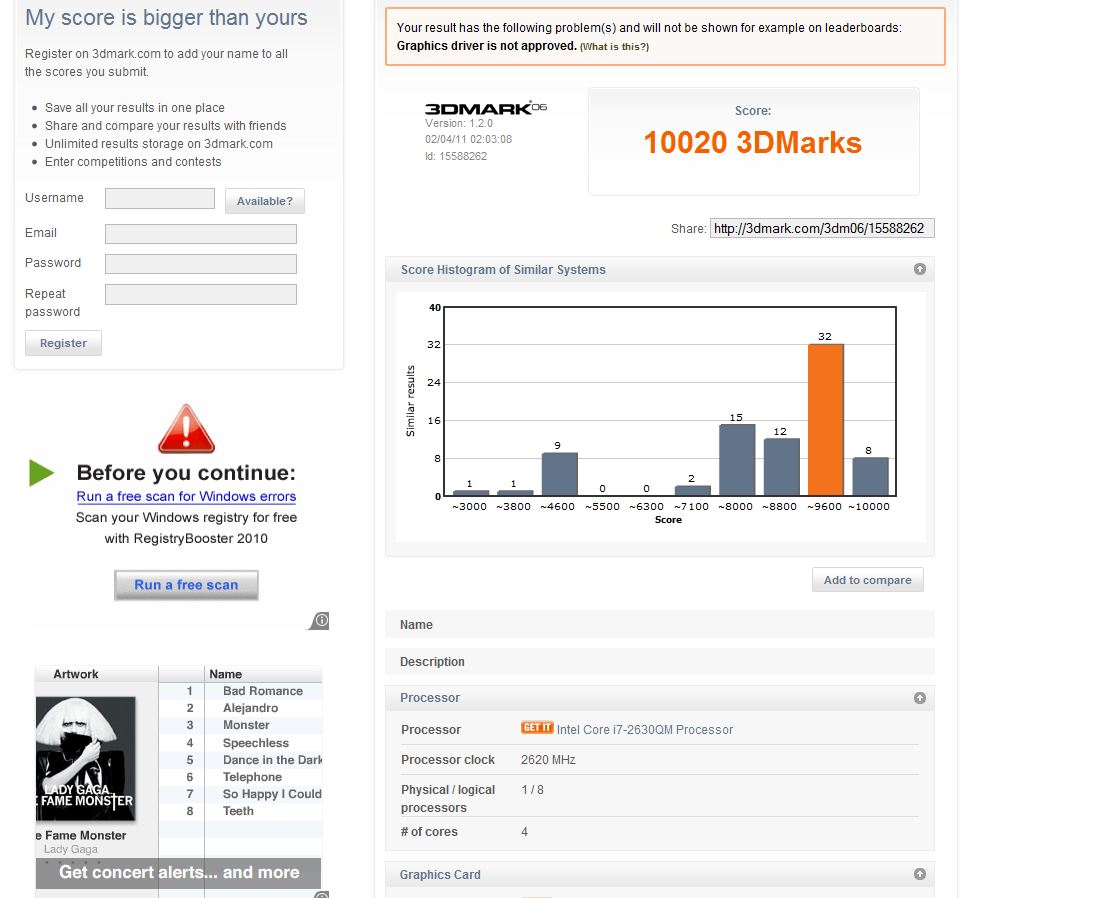
Task: Click the Name column header in track list
Action: pos(264,674)
